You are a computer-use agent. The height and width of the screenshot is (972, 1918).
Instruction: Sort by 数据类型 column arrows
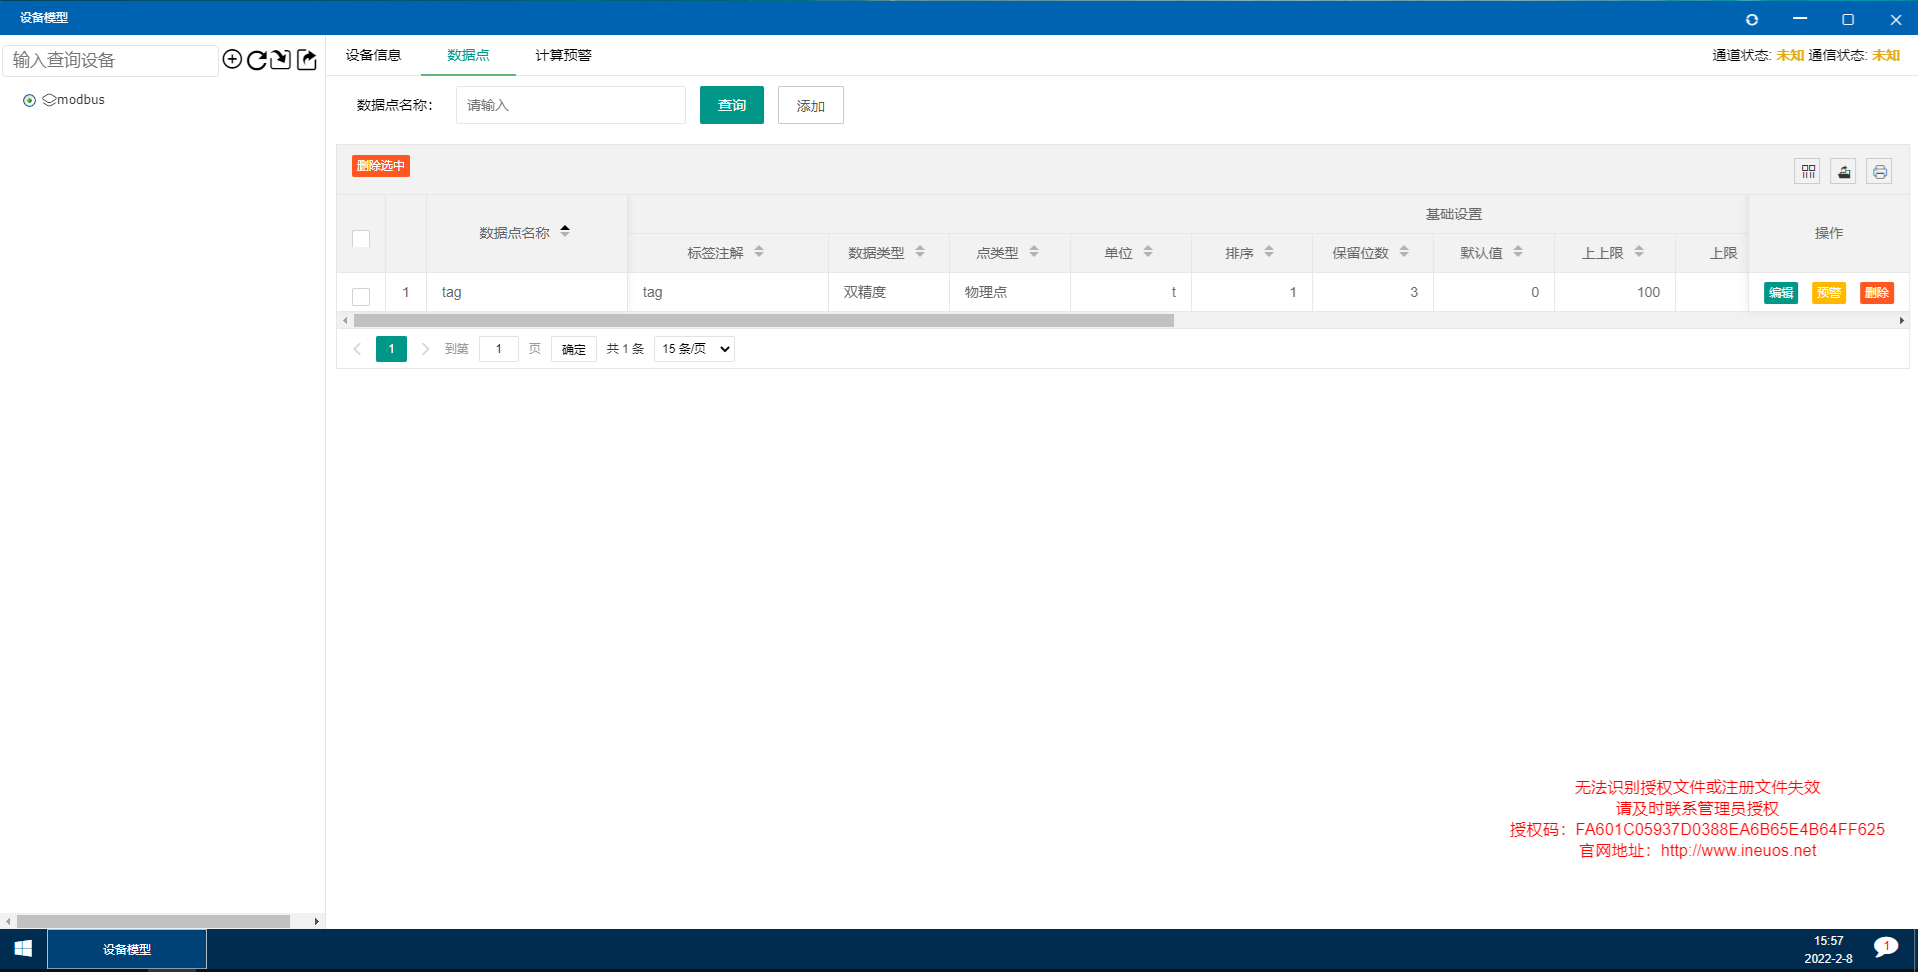coord(920,252)
